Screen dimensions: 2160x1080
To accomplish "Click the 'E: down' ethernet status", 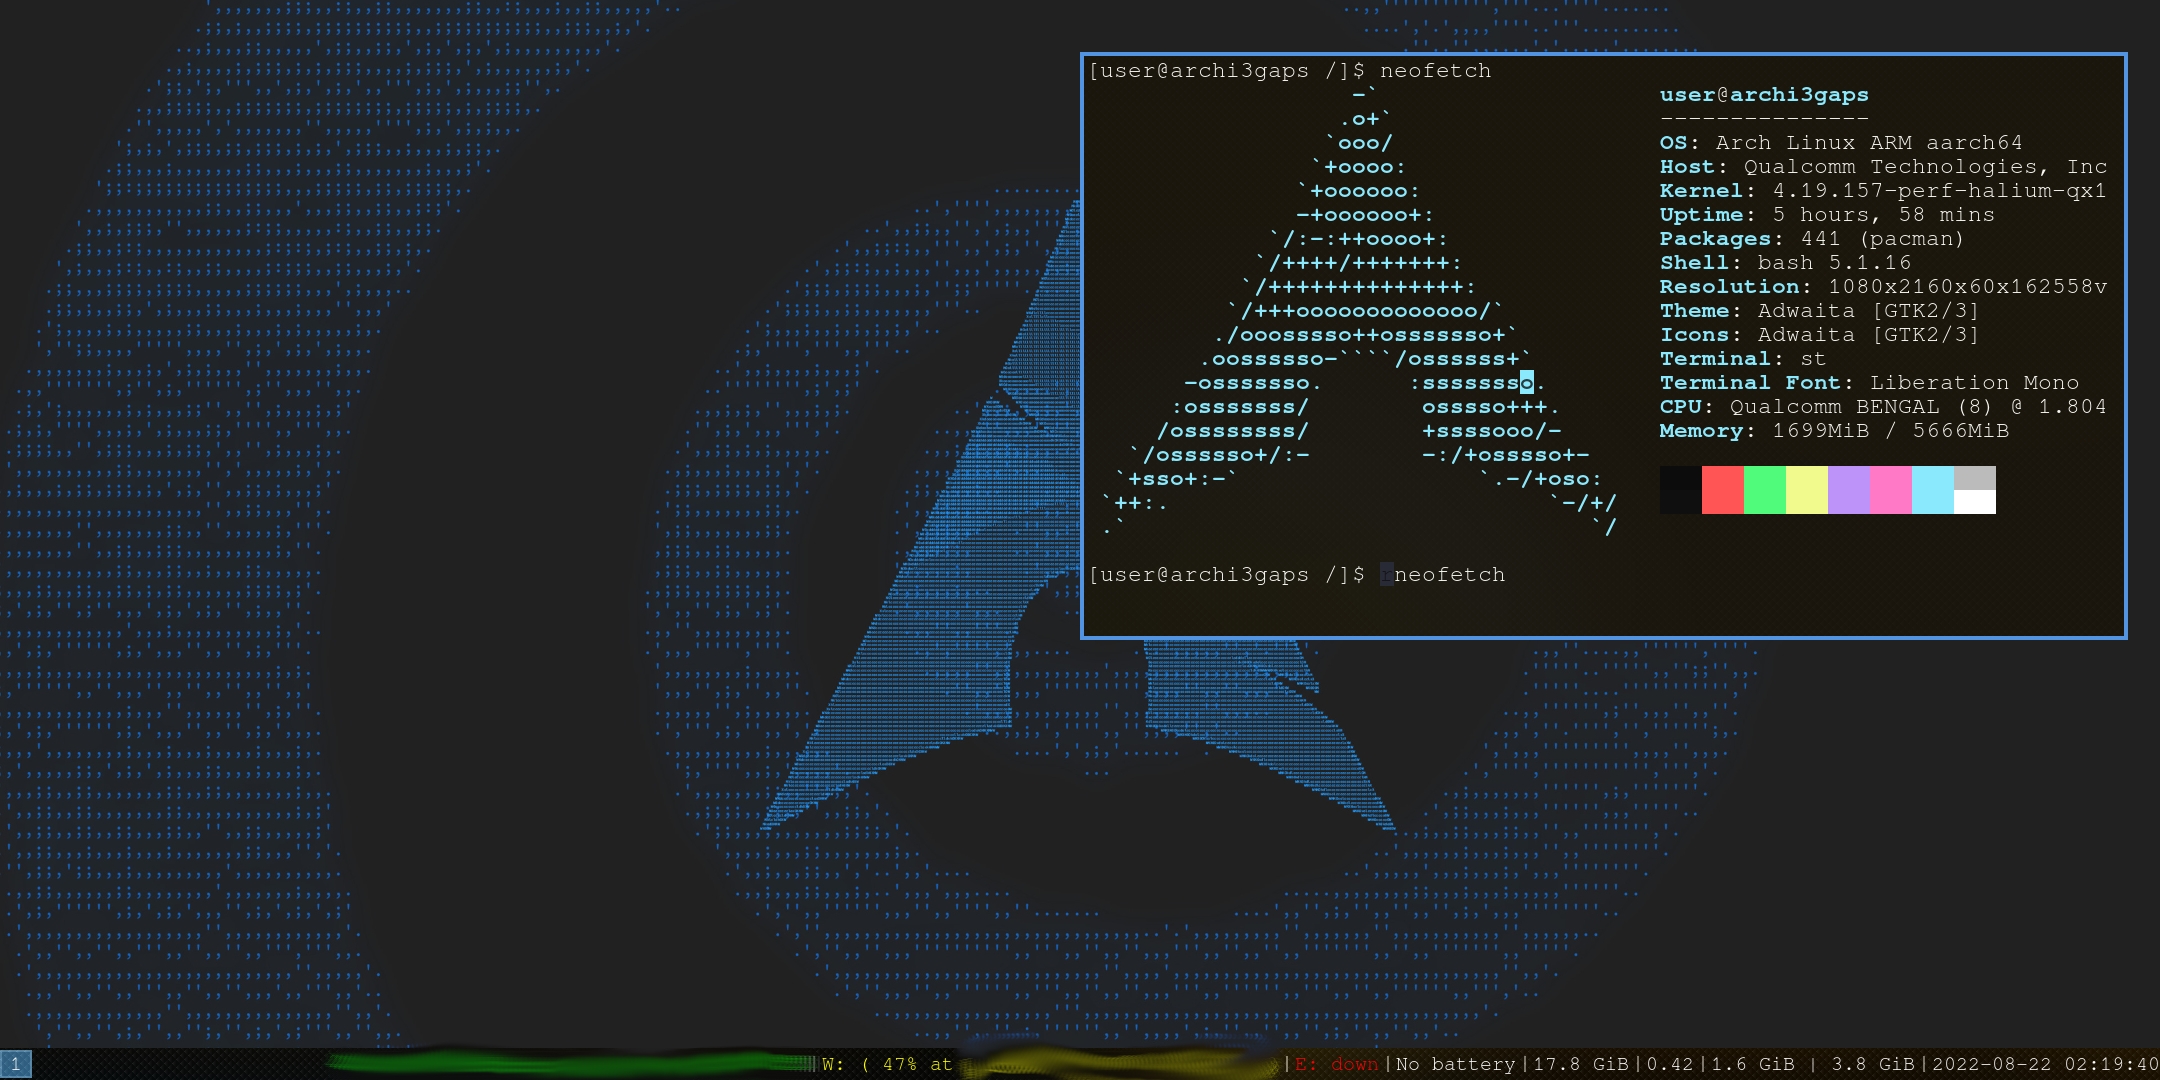I will (x=1336, y=1064).
